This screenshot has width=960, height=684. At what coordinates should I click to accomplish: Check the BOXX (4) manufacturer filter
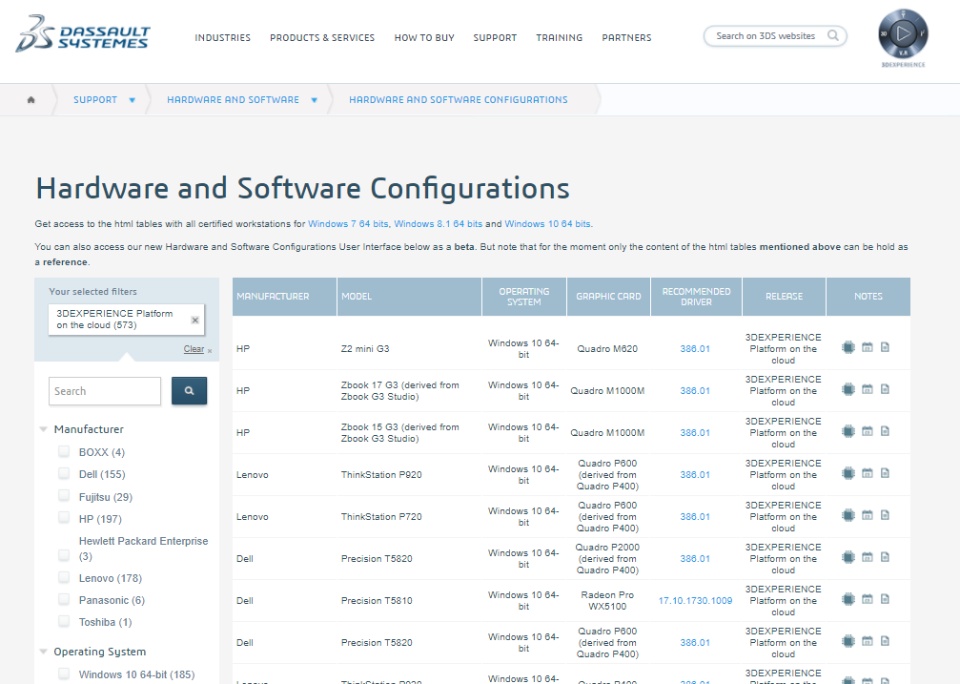tap(64, 452)
